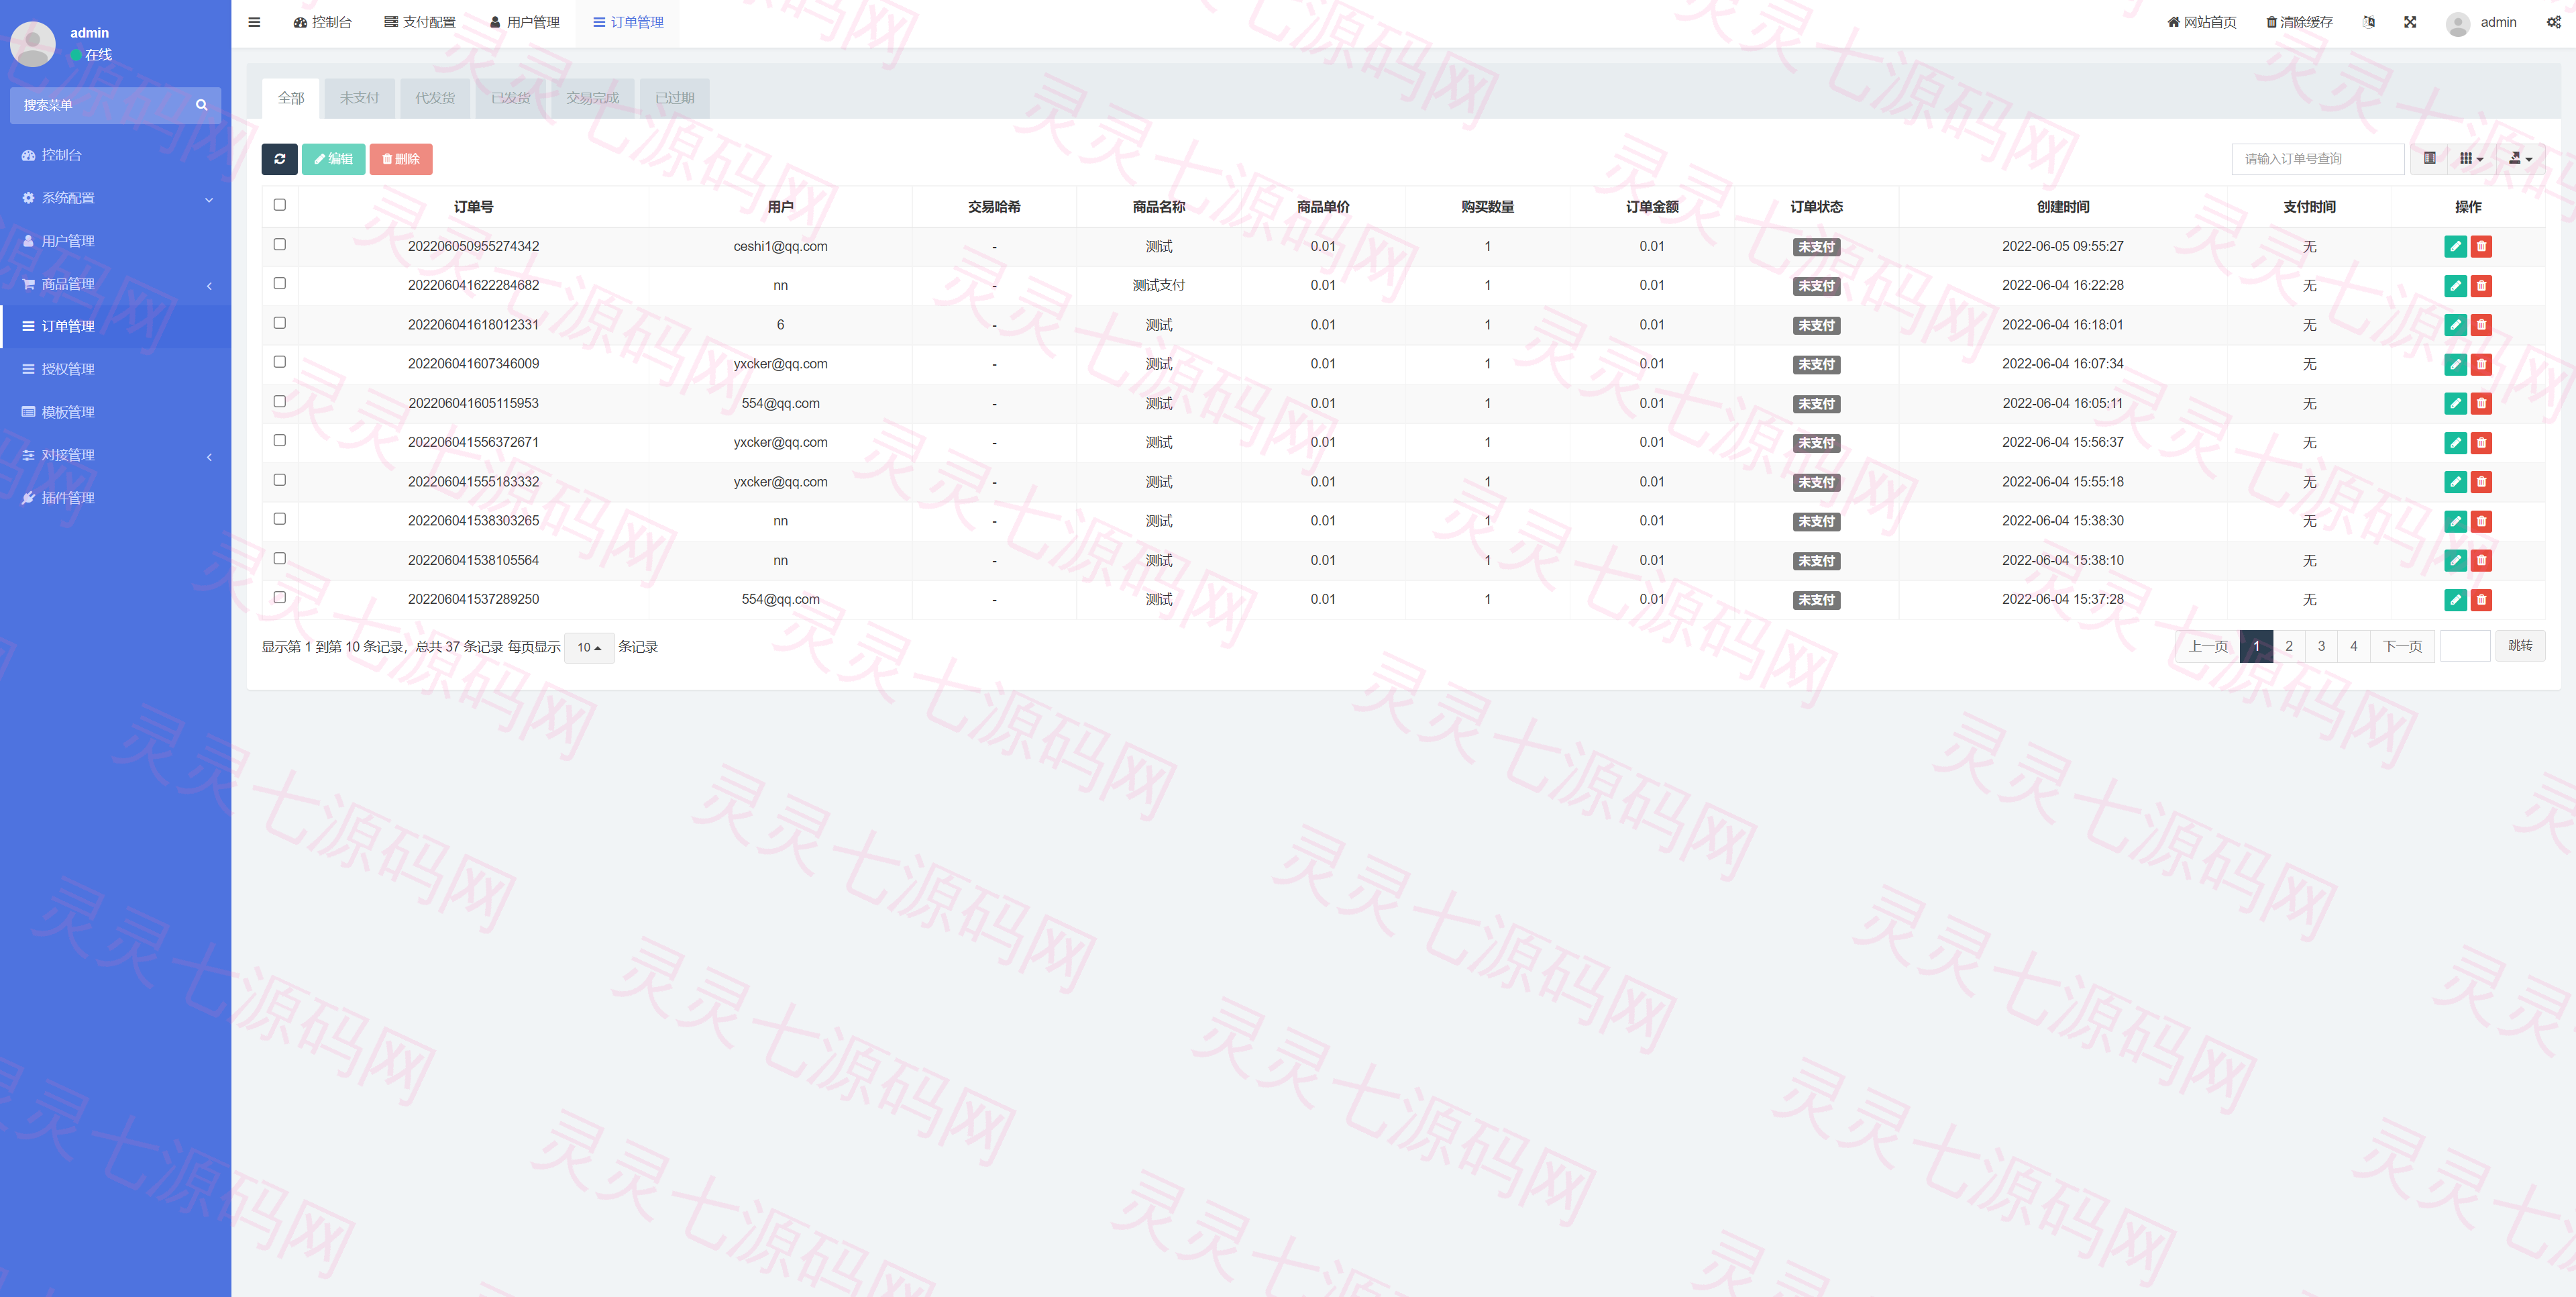Click green edit icon for order 20220605095527​4342
Viewport: 2576px width, 1297px height.
(x=2455, y=247)
